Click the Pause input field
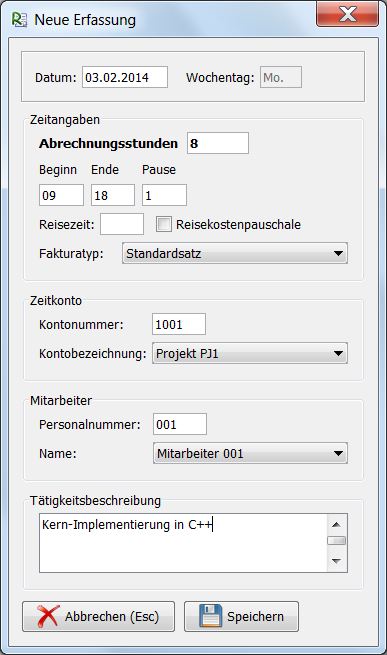The width and height of the screenshot is (387, 655). coord(164,195)
